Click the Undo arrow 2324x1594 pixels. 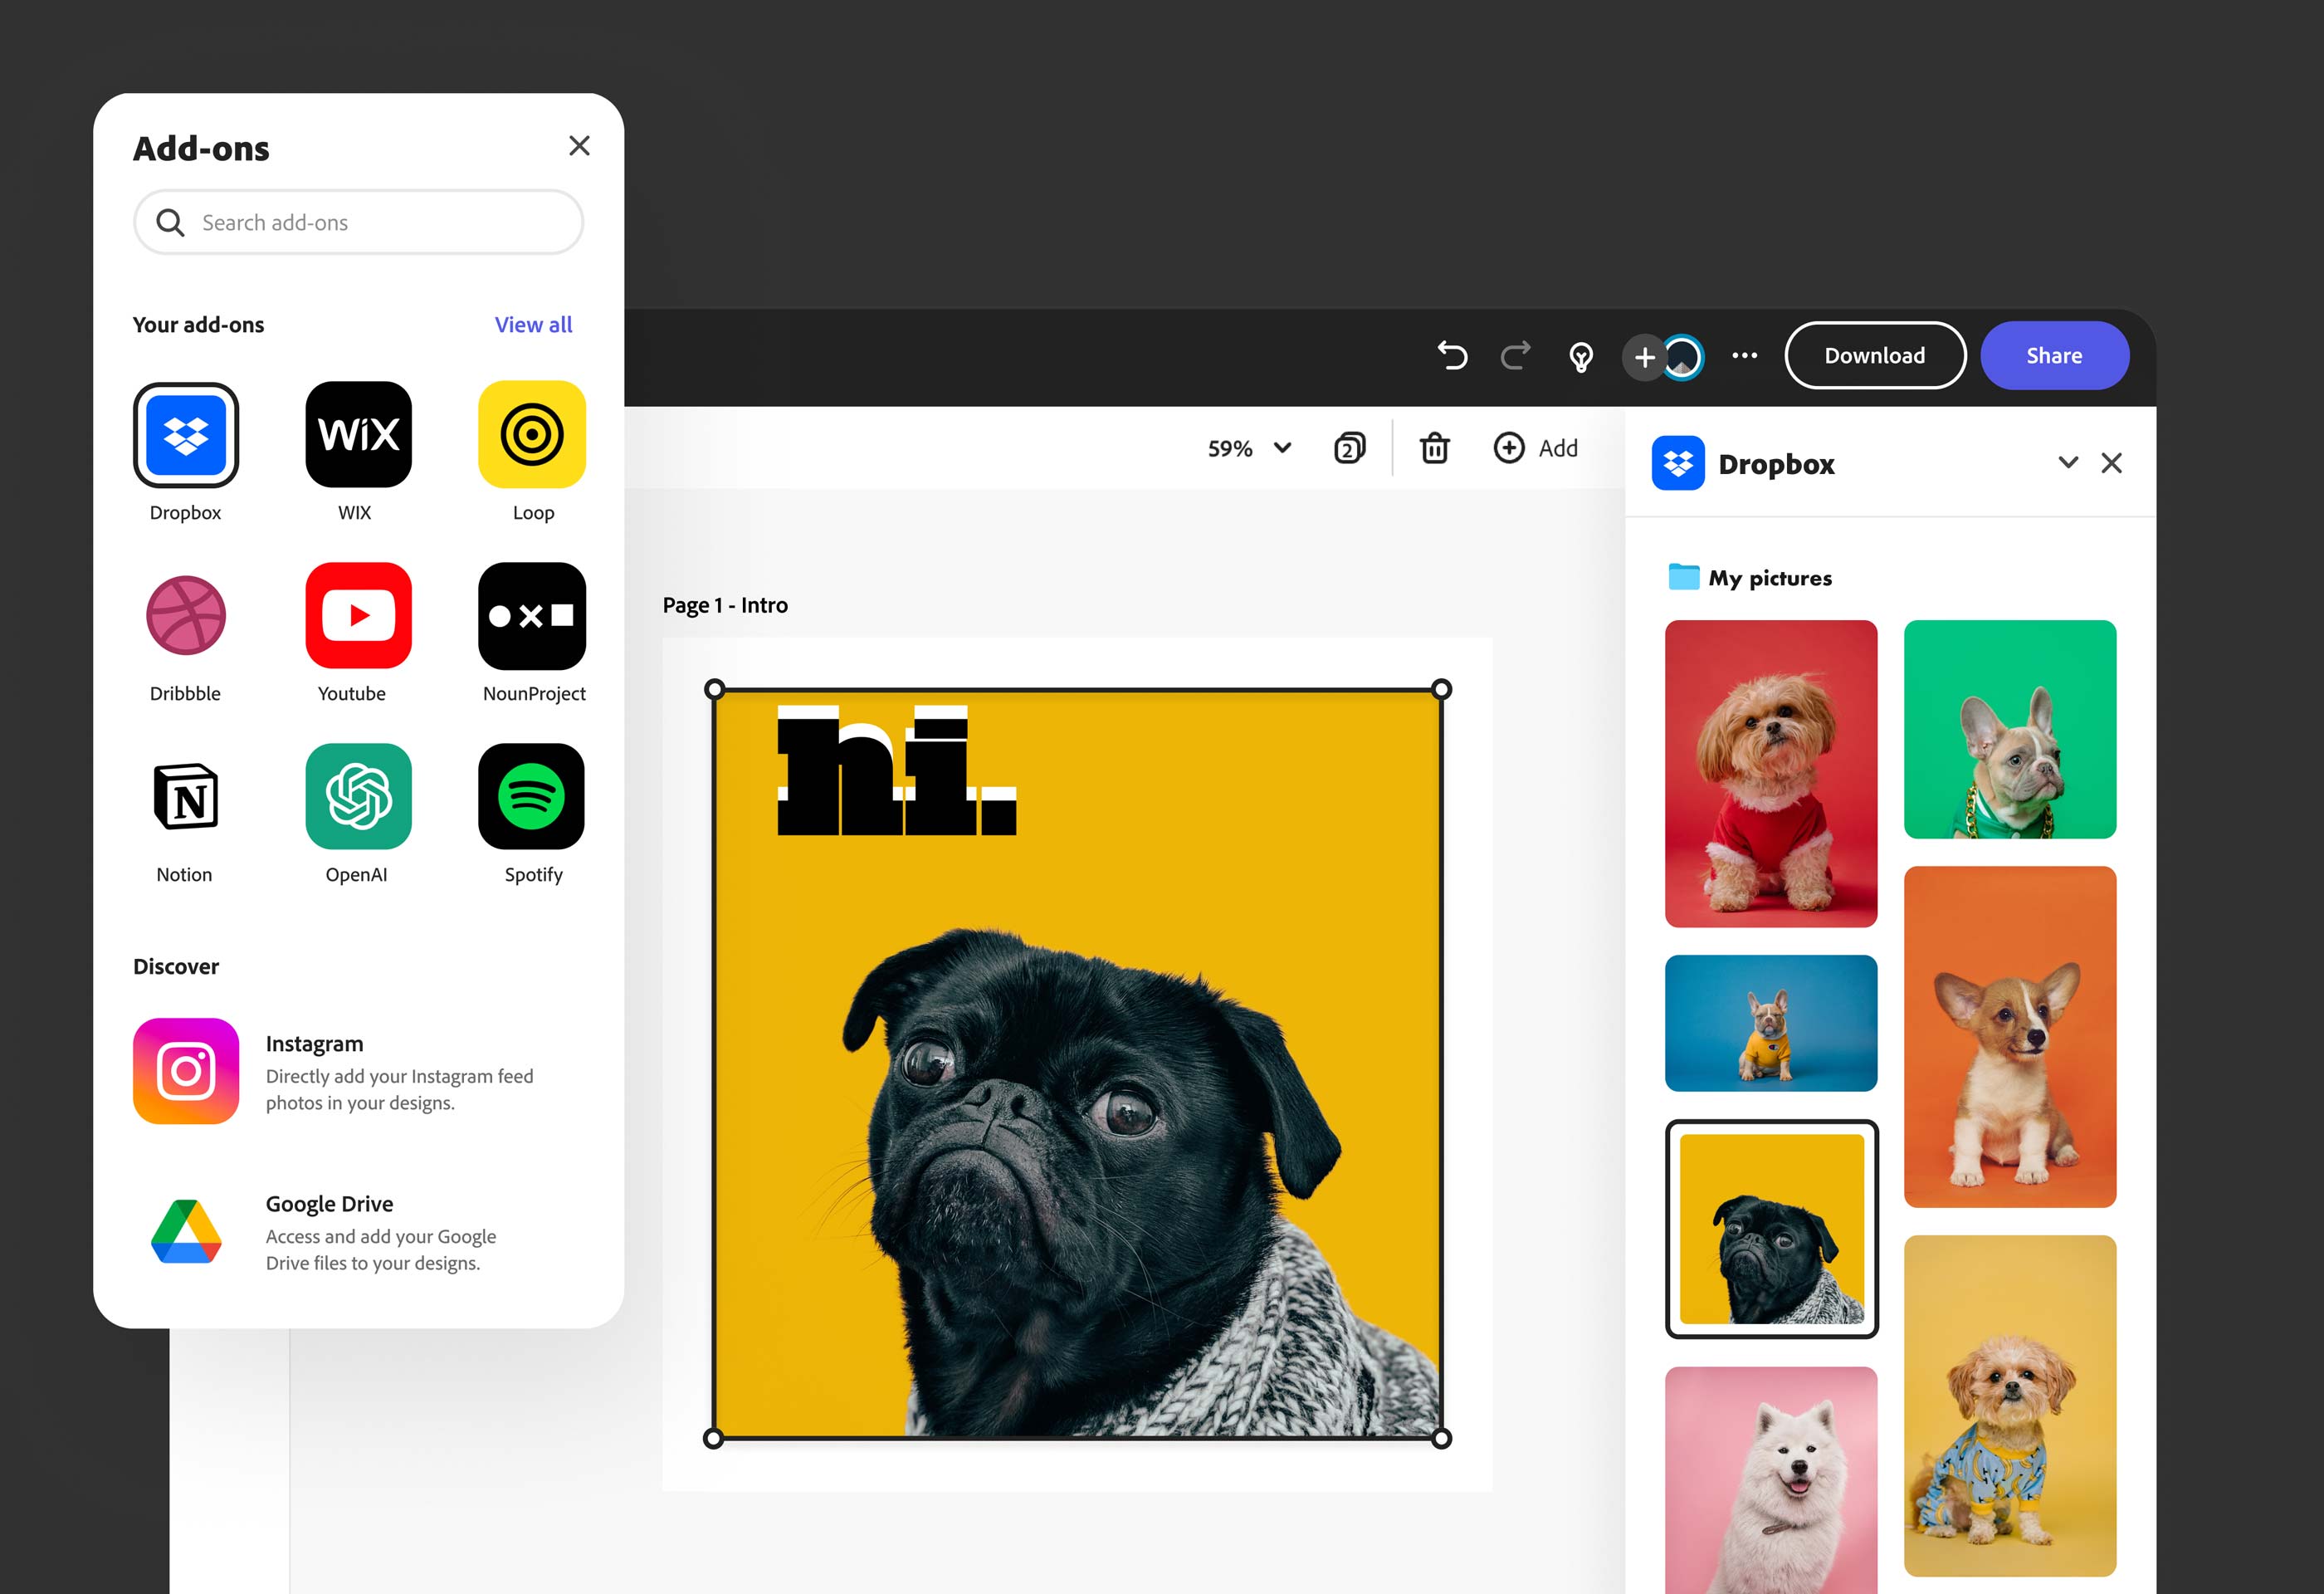(1452, 355)
